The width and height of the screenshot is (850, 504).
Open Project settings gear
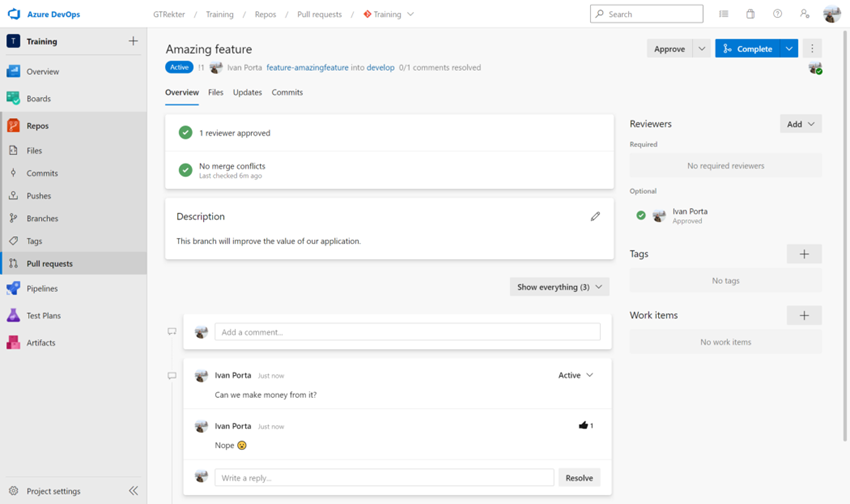14,491
